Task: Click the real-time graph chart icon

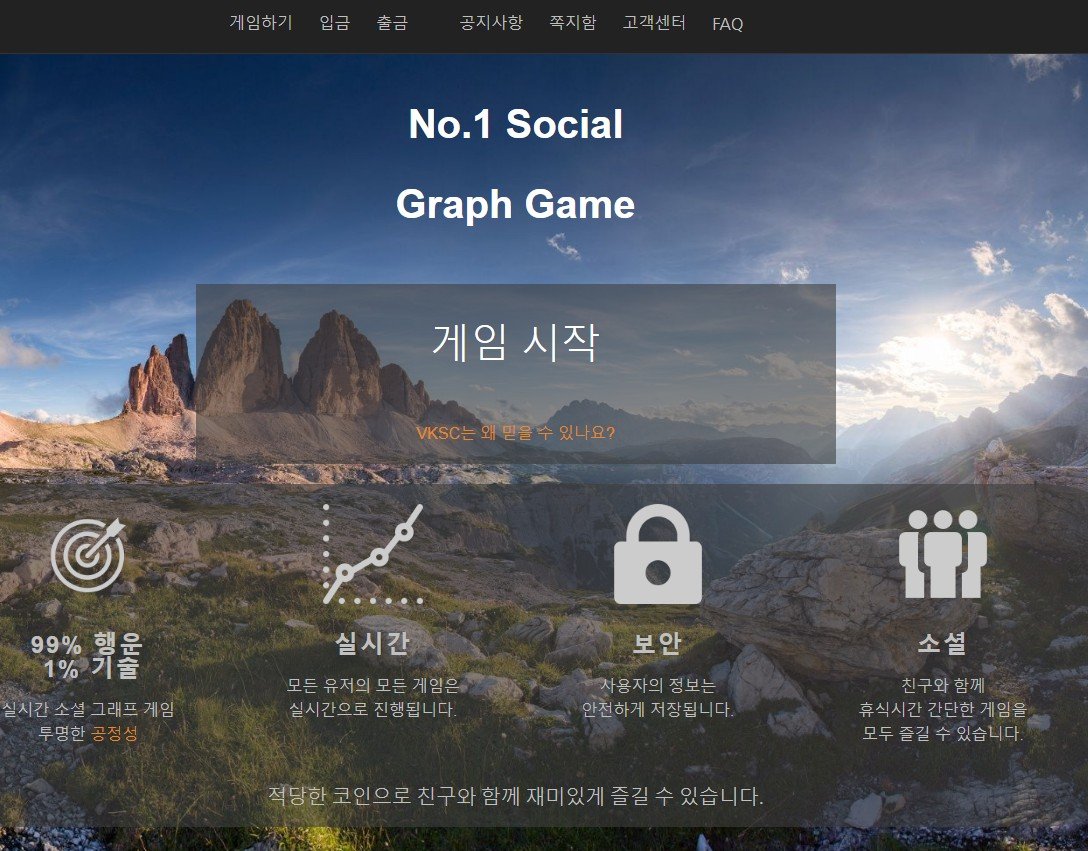Action: pyautogui.click(x=373, y=554)
